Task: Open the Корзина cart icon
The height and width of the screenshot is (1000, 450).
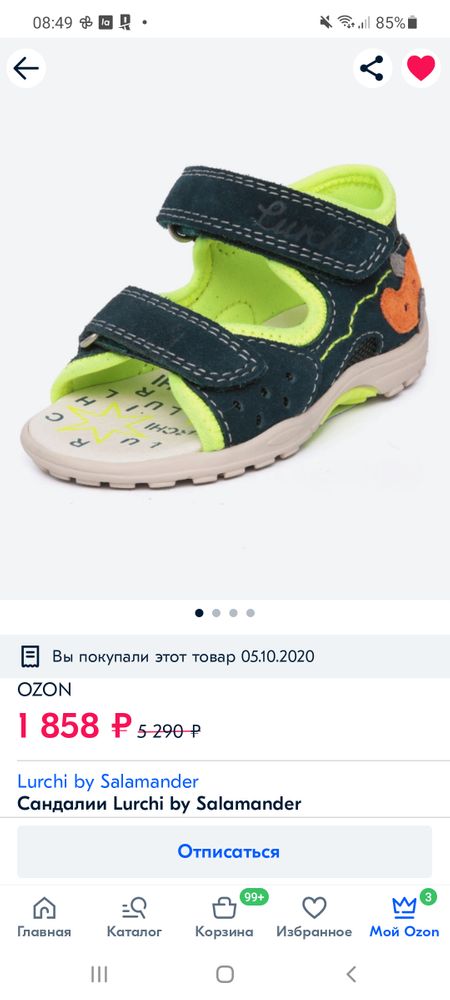Action: pyautogui.click(x=224, y=917)
